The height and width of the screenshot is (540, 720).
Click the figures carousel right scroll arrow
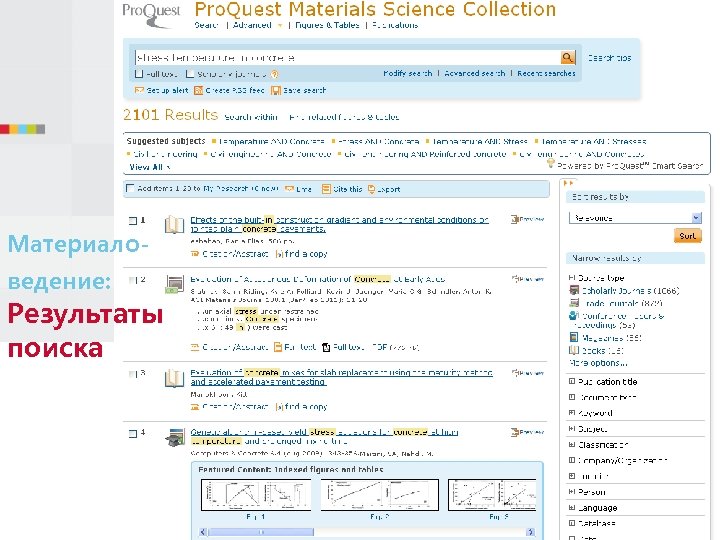pos(530,532)
